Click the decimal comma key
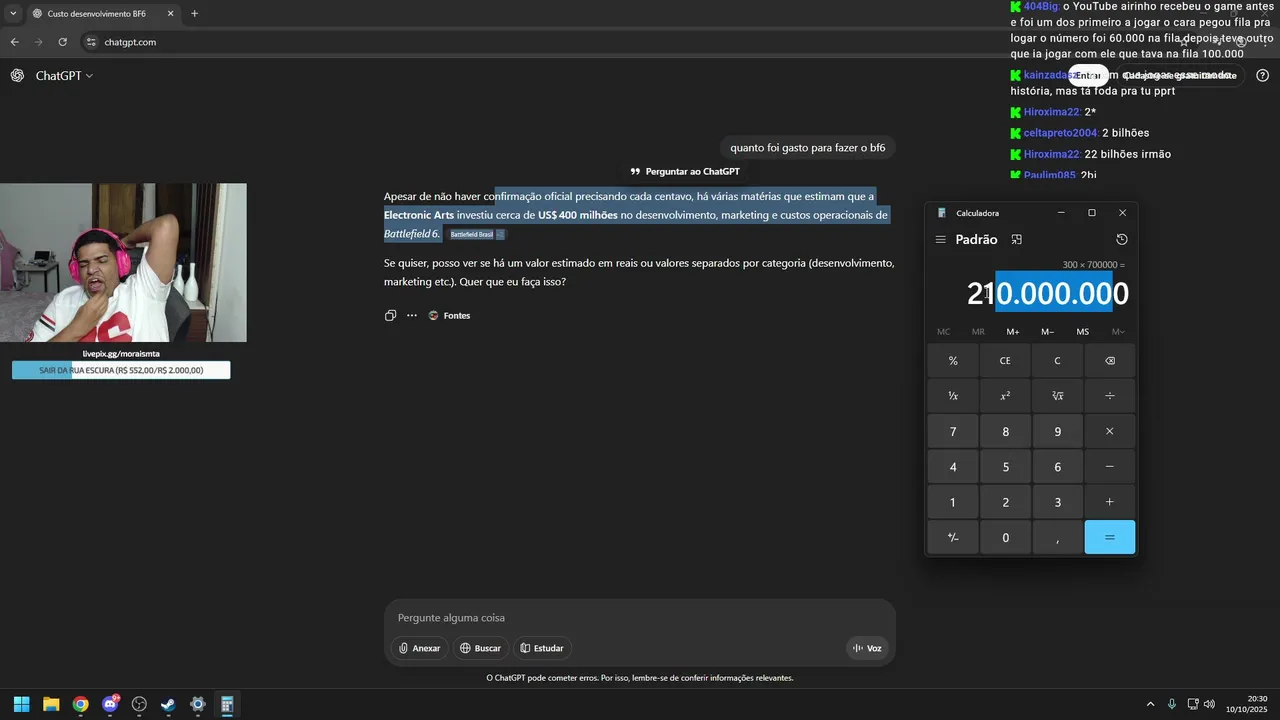 tap(1057, 537)
